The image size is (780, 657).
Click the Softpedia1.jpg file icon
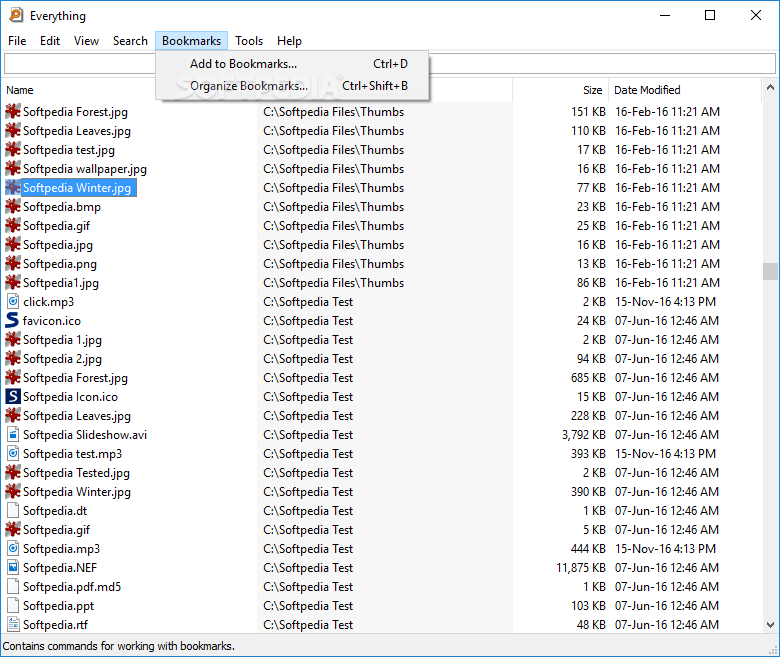pos(13,282)
